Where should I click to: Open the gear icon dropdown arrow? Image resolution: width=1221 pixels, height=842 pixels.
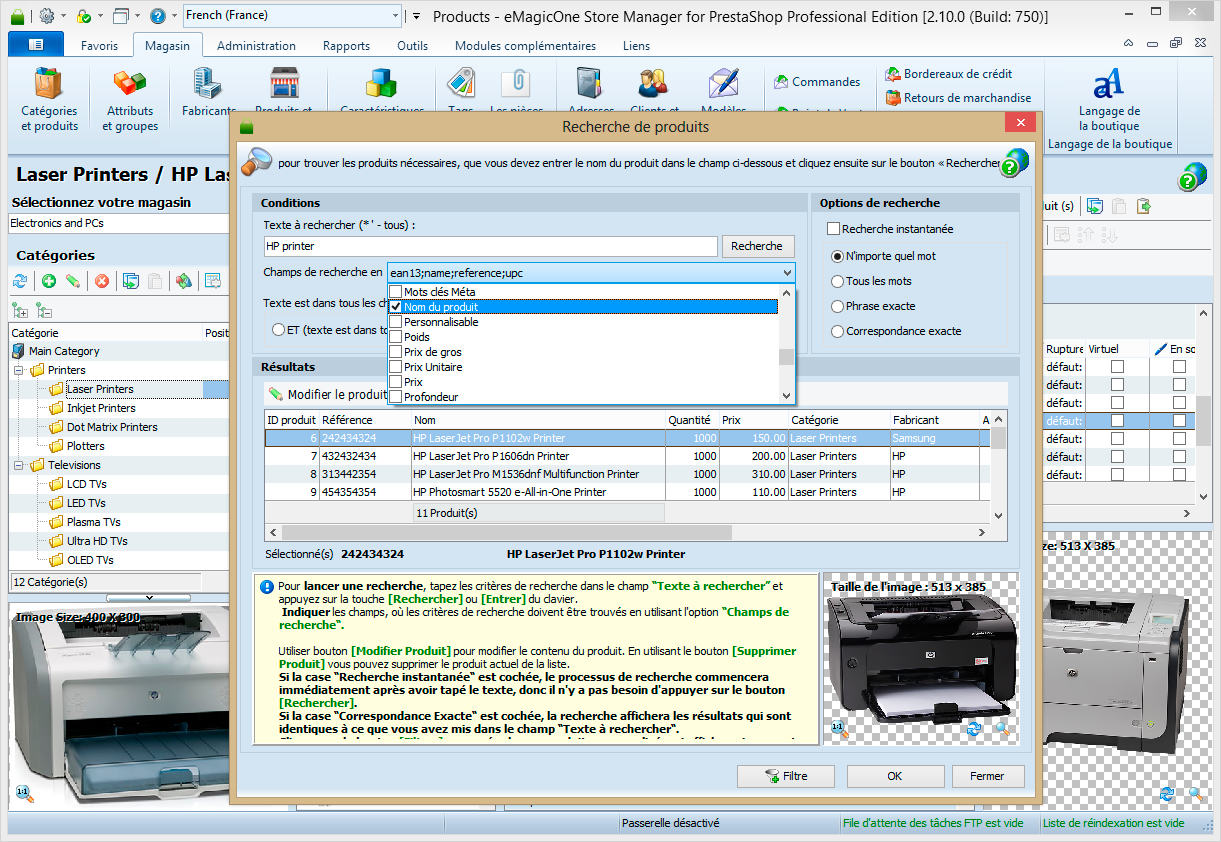click(63, 16)
